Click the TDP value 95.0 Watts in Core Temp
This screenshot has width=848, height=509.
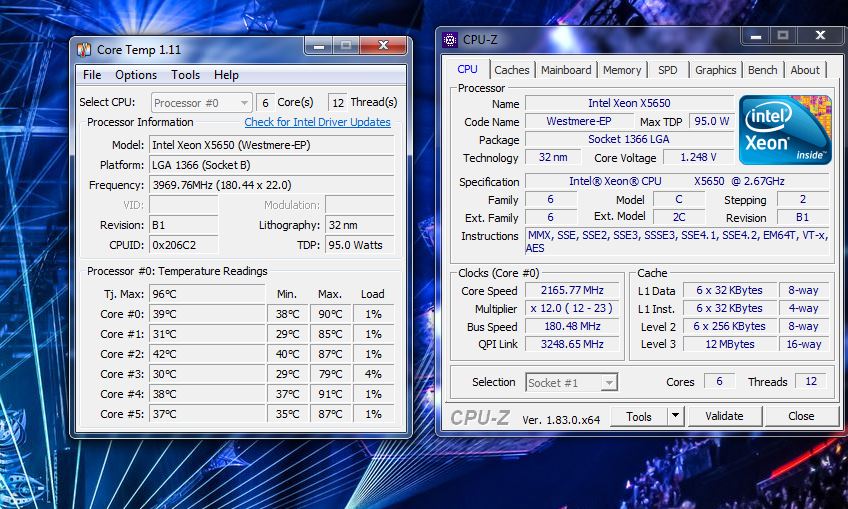pos(360,245)
